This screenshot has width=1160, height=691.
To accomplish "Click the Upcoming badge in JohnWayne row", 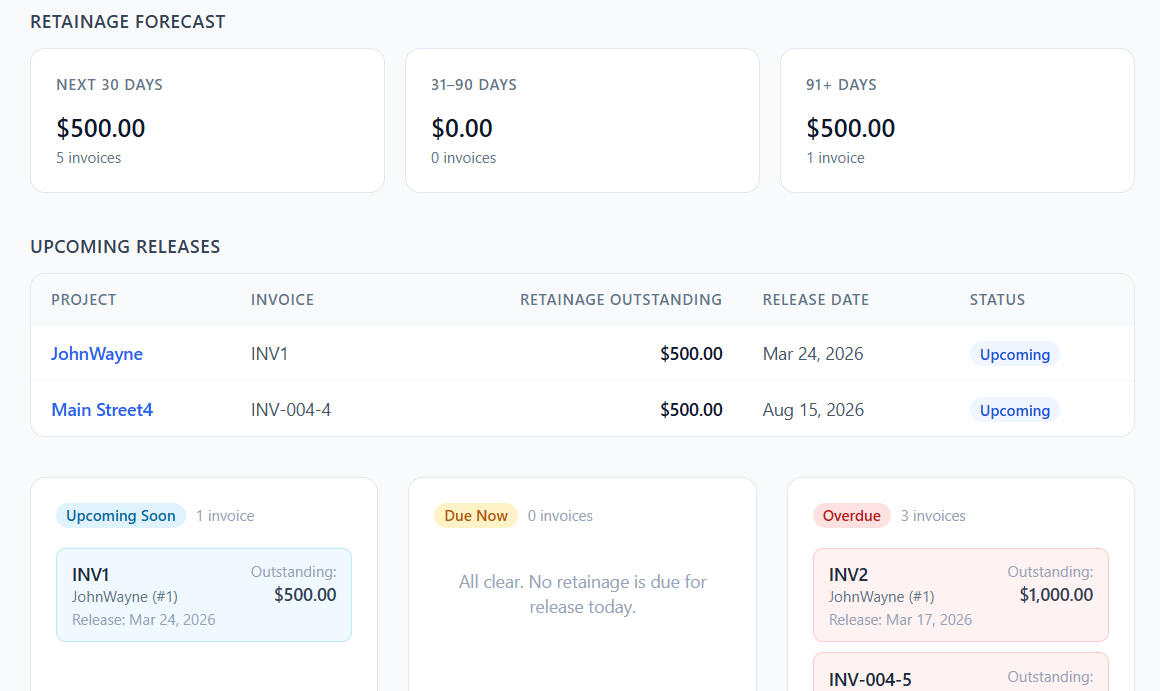I will [x=1014, y=355].
